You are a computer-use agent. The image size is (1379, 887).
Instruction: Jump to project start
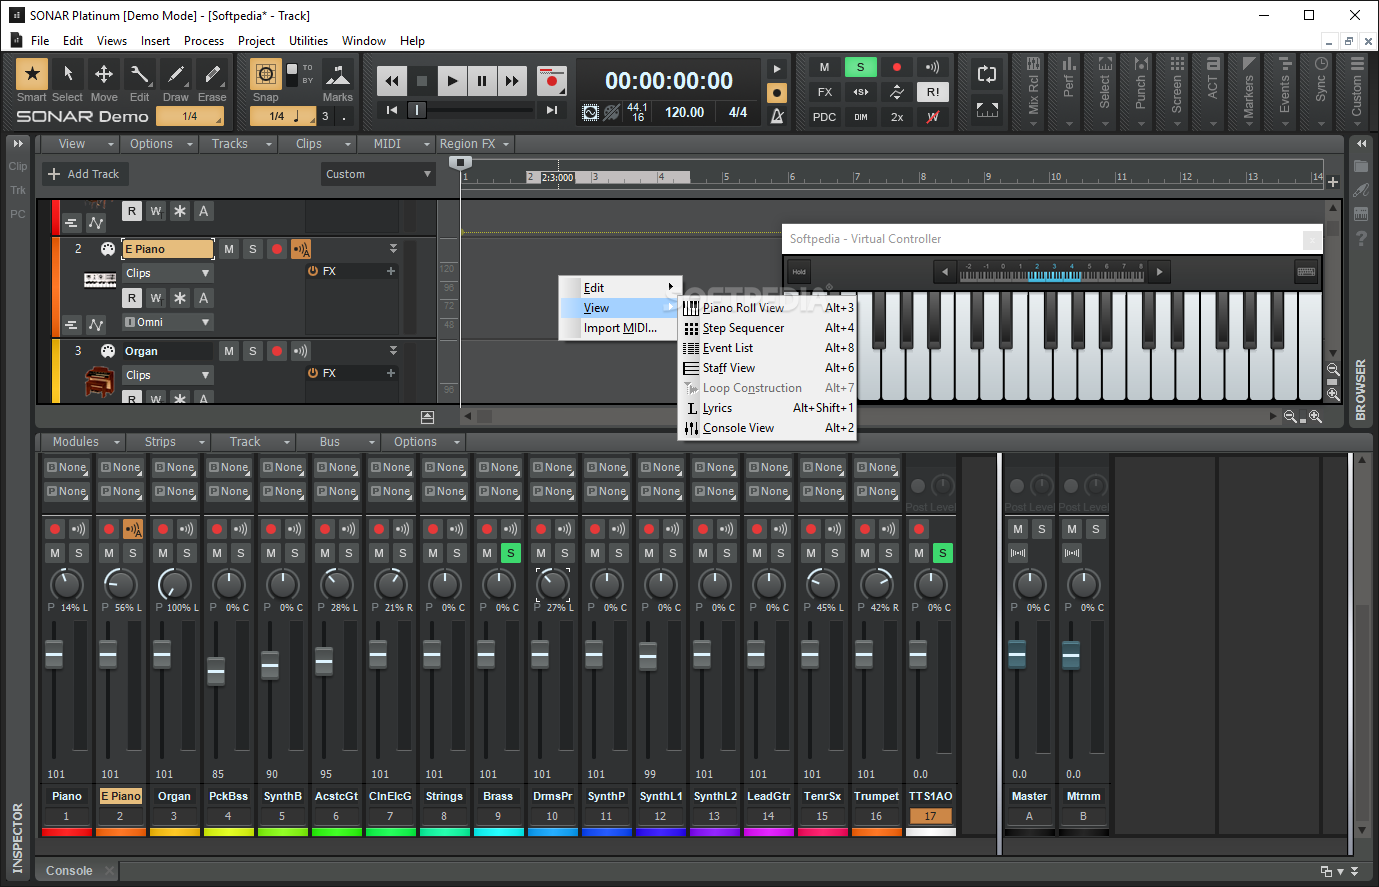point(392,110)
